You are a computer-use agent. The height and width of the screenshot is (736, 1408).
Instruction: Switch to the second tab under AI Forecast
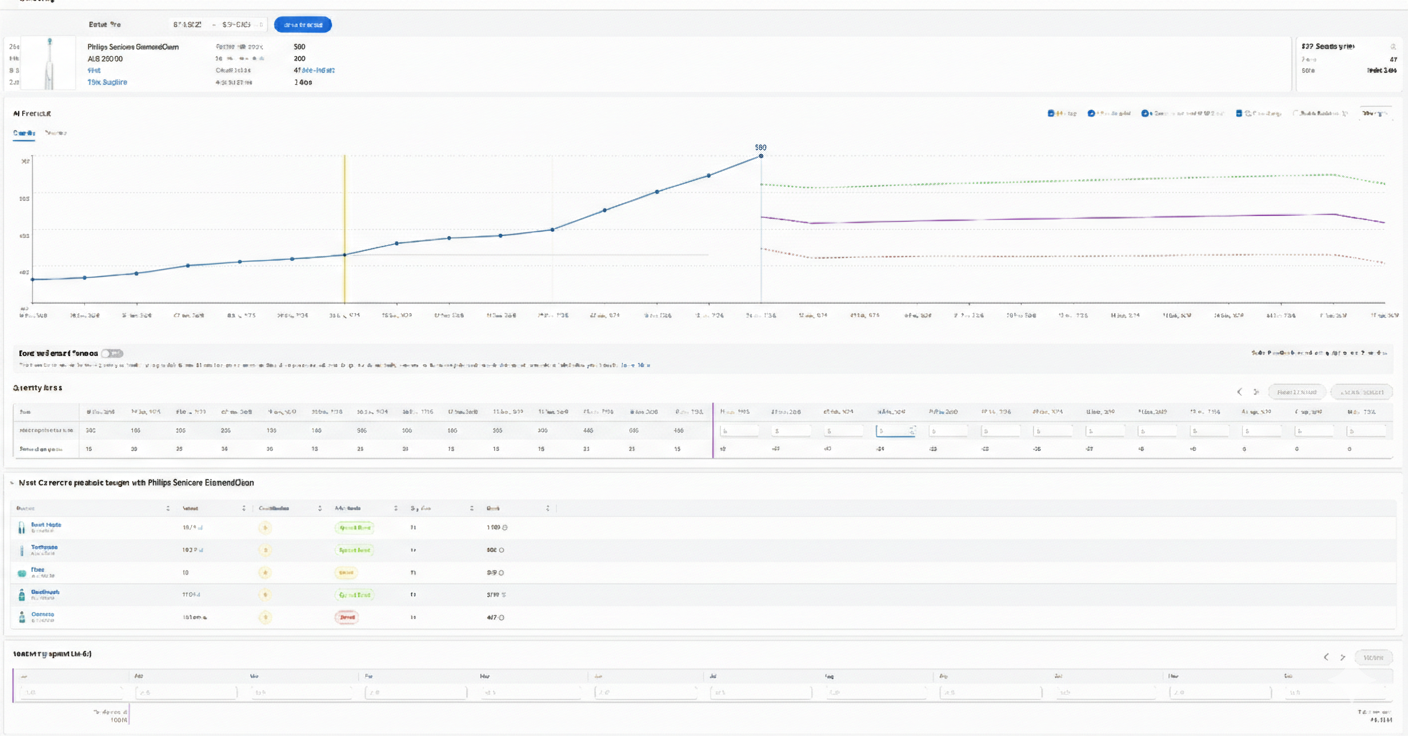55,131
